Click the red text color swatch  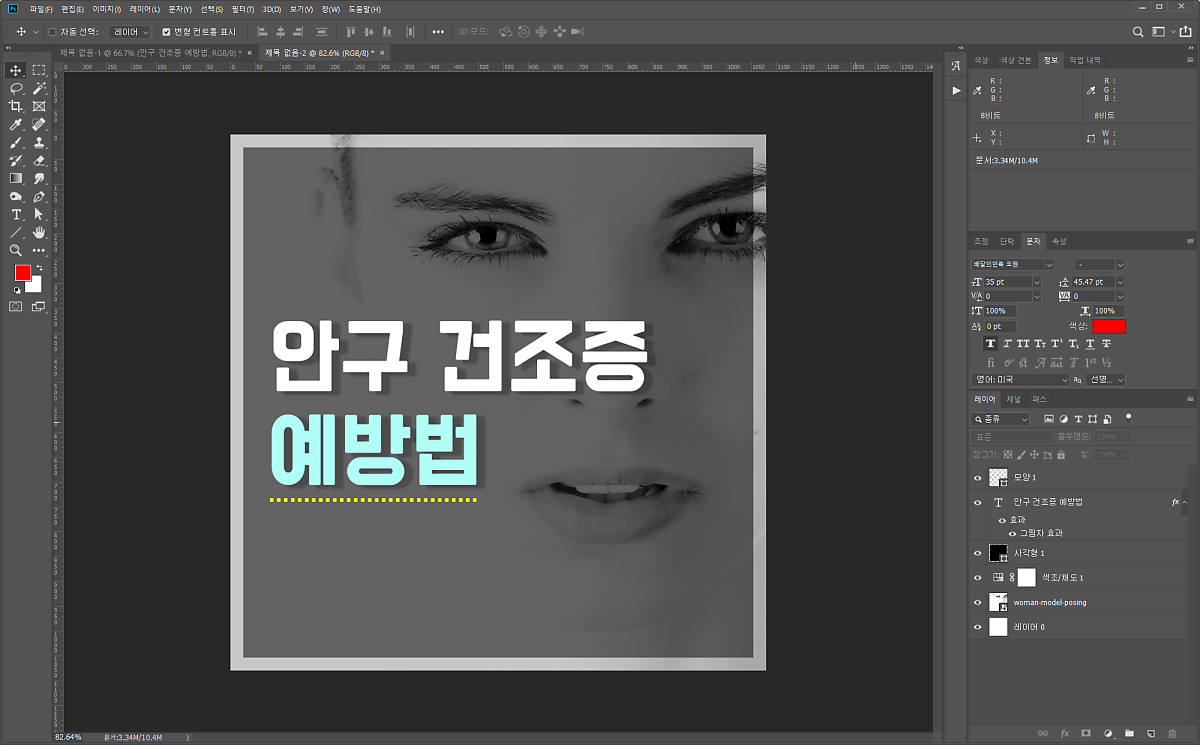point(1108,326)
